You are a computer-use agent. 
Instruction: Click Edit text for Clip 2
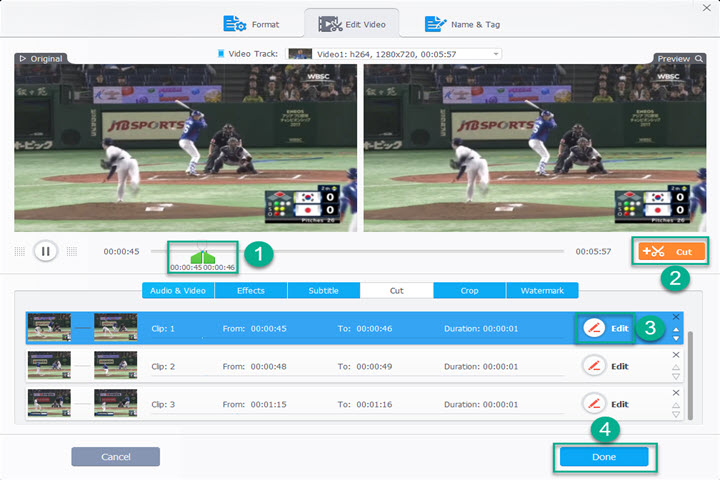click(619, 366)
